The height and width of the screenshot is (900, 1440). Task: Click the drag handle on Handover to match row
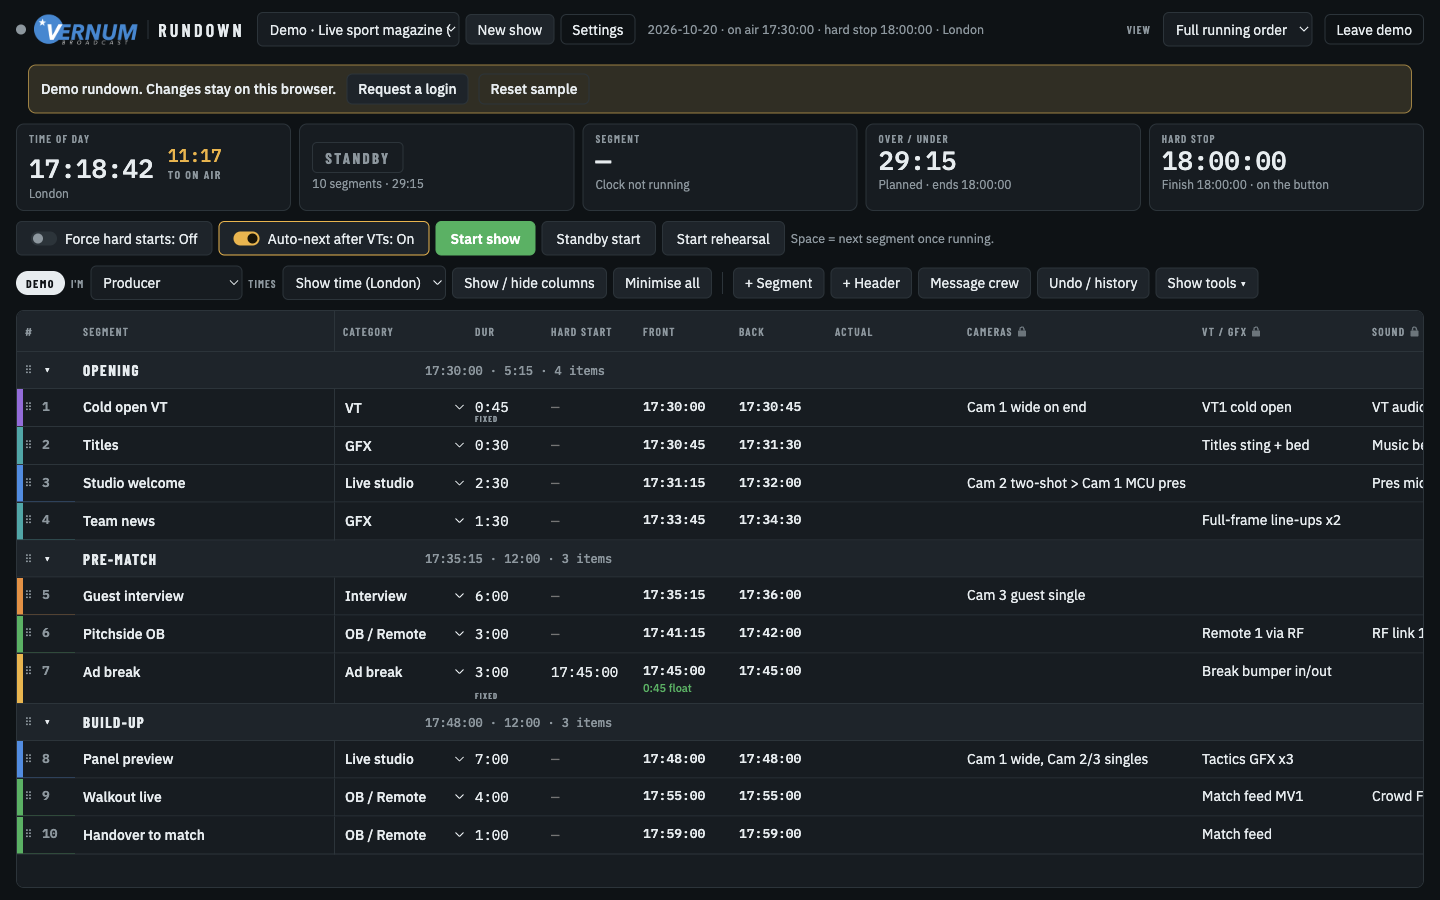[28, 834]
